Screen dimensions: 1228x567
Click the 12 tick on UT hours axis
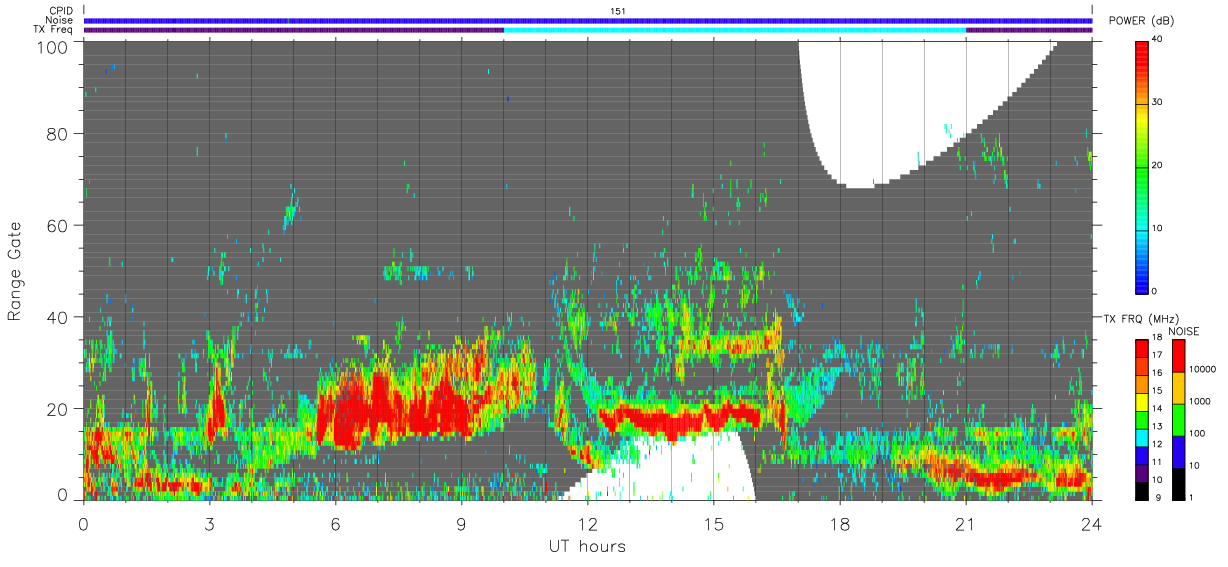(x=588, y=523)
